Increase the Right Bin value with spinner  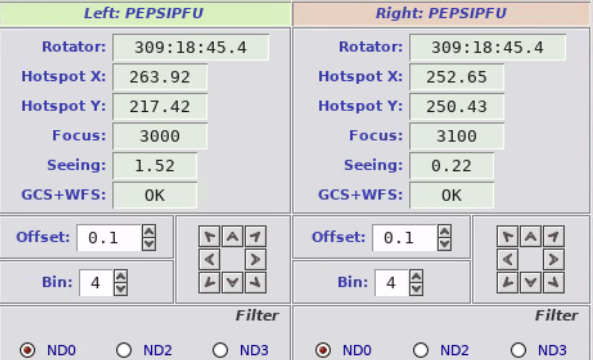(416, 276)
